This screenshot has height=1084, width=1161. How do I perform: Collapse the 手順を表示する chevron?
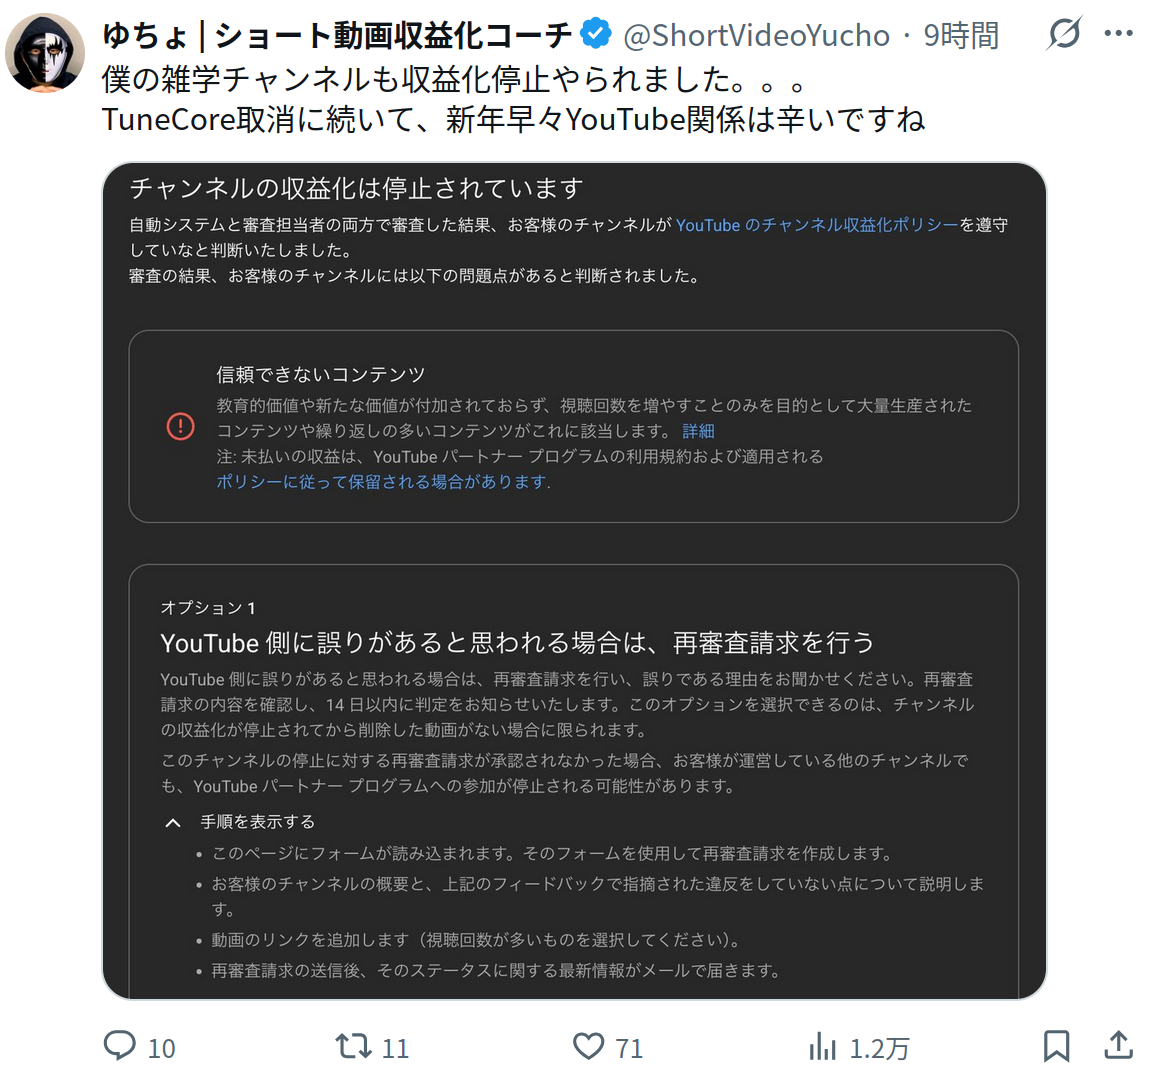tap(173, 823)
